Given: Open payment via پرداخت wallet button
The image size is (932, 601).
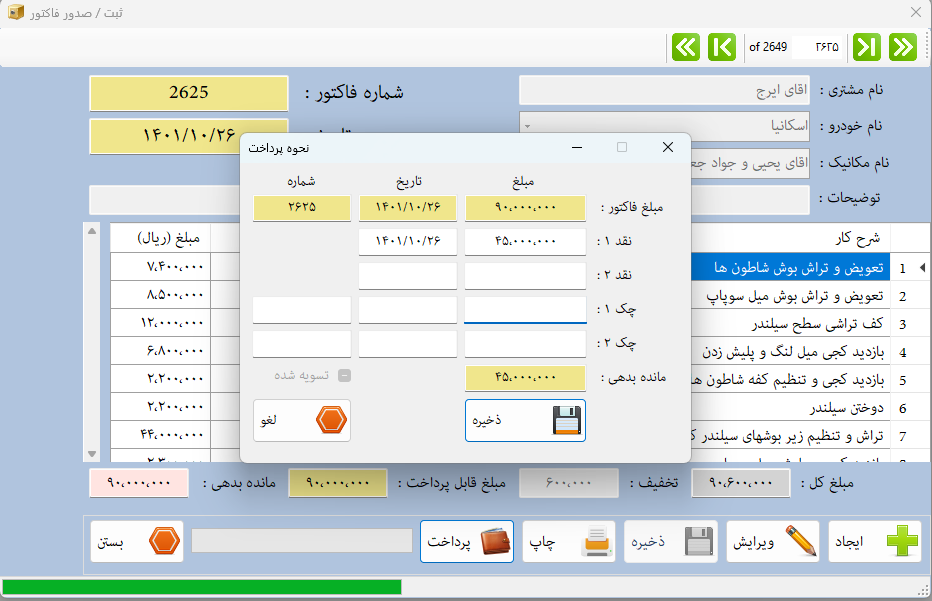Looking at the screenshot, I should 467,541.
